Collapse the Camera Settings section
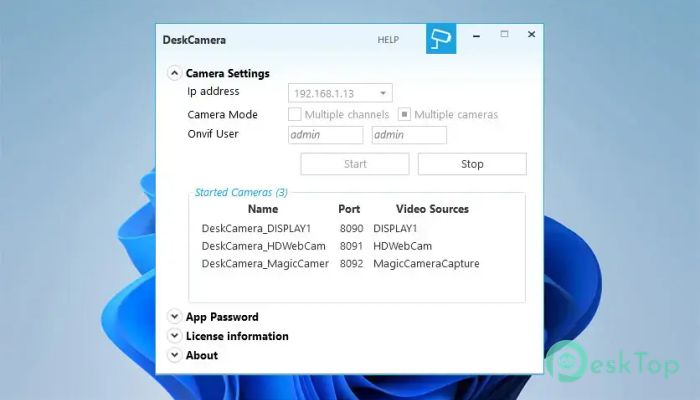This screenshot has width=700, height=400. (x=174, y=73)
